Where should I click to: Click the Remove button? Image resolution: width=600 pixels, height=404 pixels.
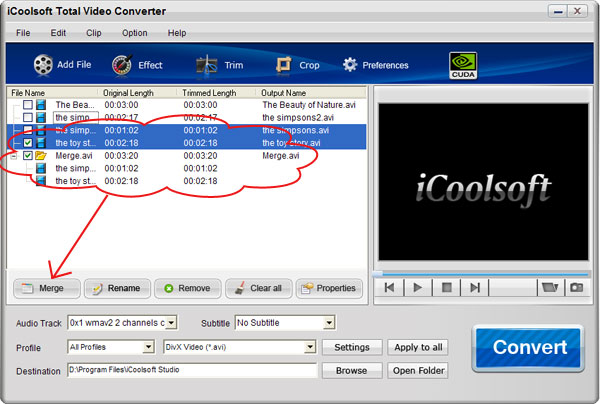[x=188, y=288]
